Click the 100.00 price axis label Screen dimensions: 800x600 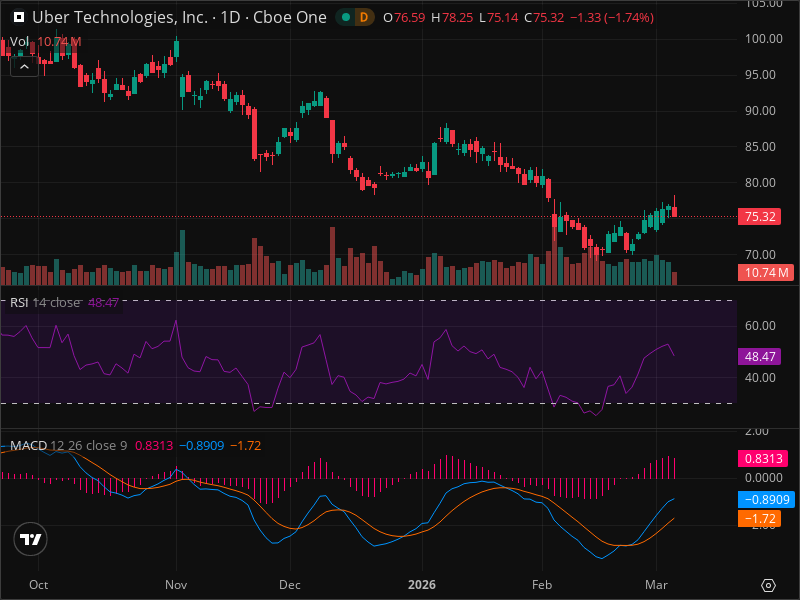(764, 39)
